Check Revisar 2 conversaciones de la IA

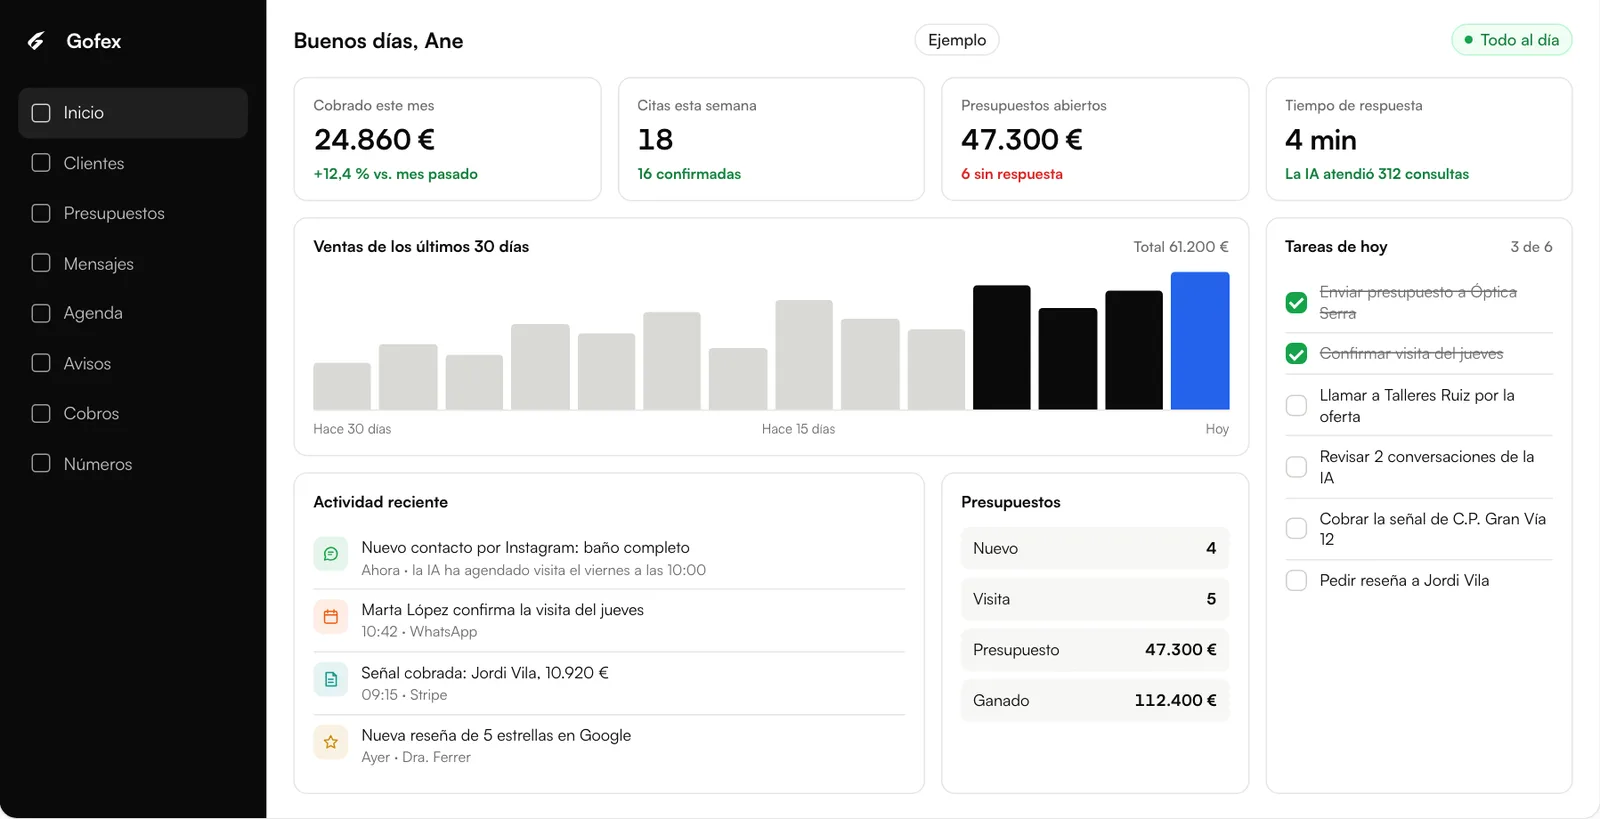[x=1296, y=467]
